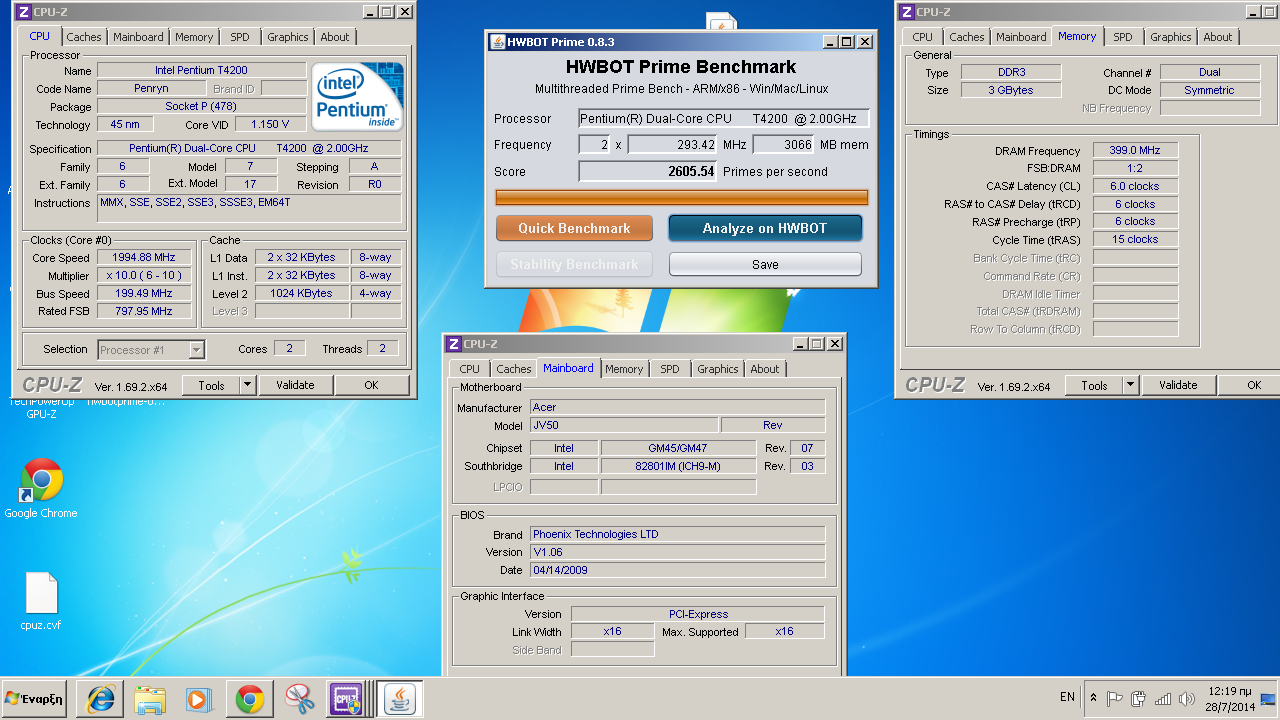The width and height of the screenshot is (1280, 720).
Task: Click the Show desktop button in the tray corner
Action: point(1269,699)
